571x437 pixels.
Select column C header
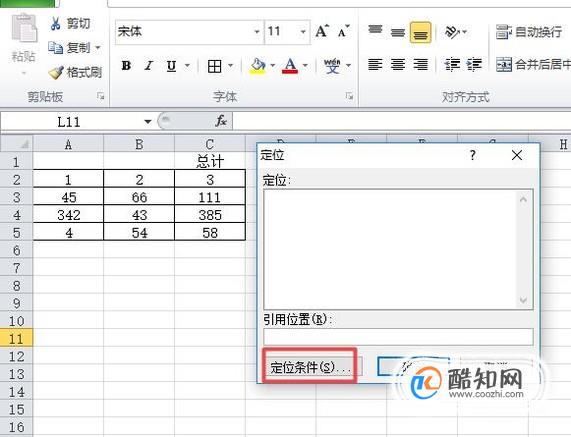(210, 144)
